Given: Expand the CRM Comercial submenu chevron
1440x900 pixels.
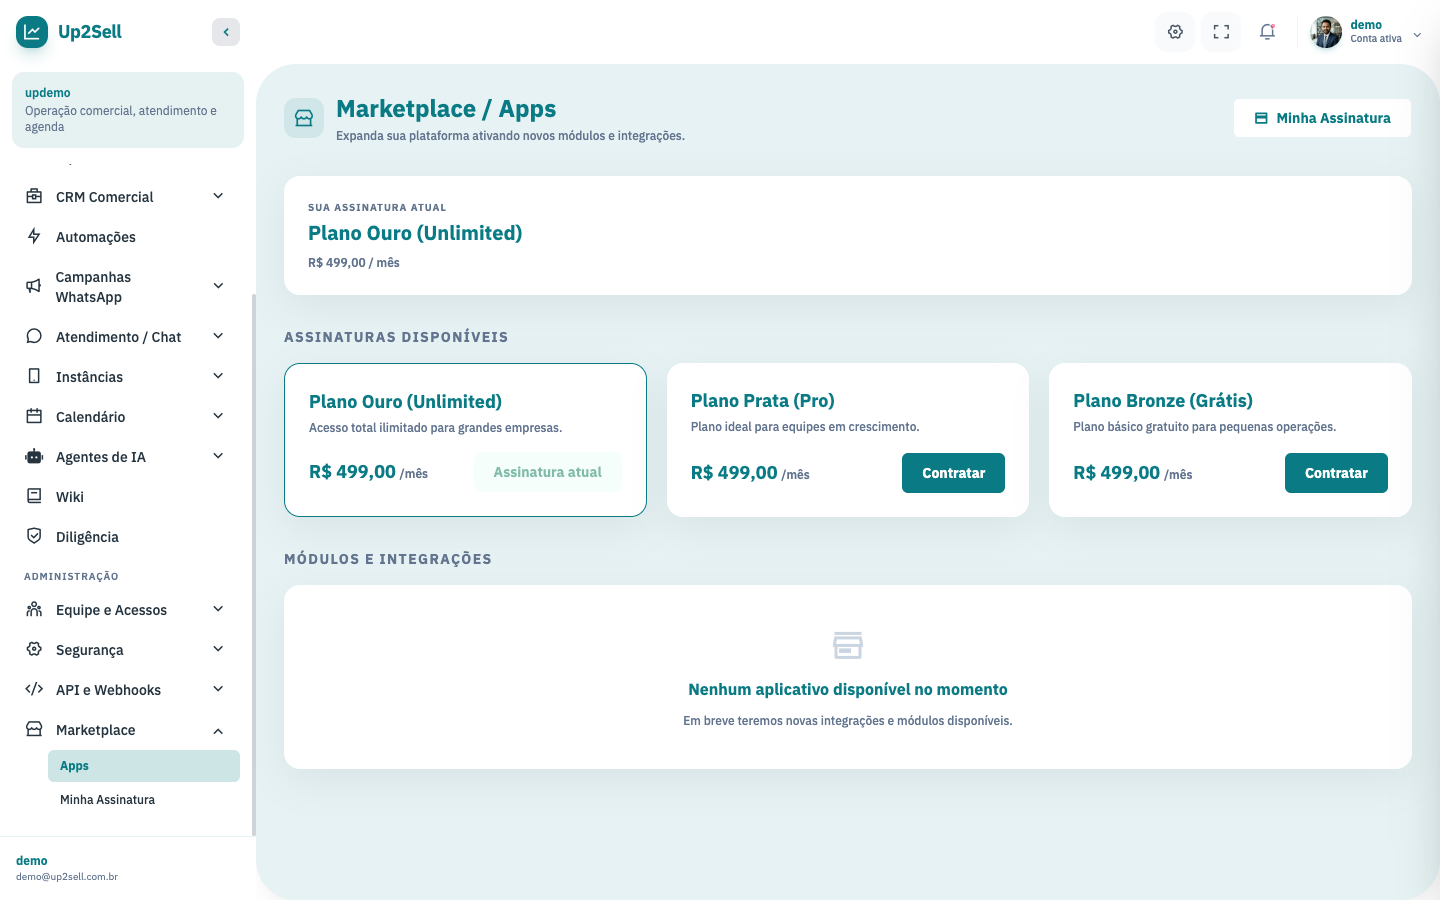Looking at the screenshot, I should 218,196.
